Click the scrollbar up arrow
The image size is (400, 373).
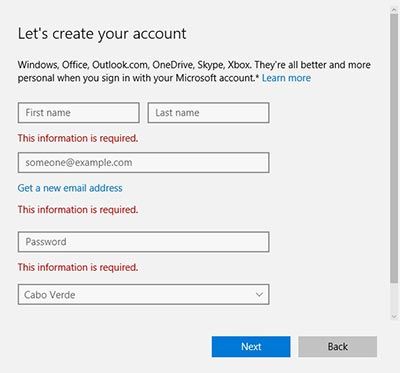click(394, 9)
